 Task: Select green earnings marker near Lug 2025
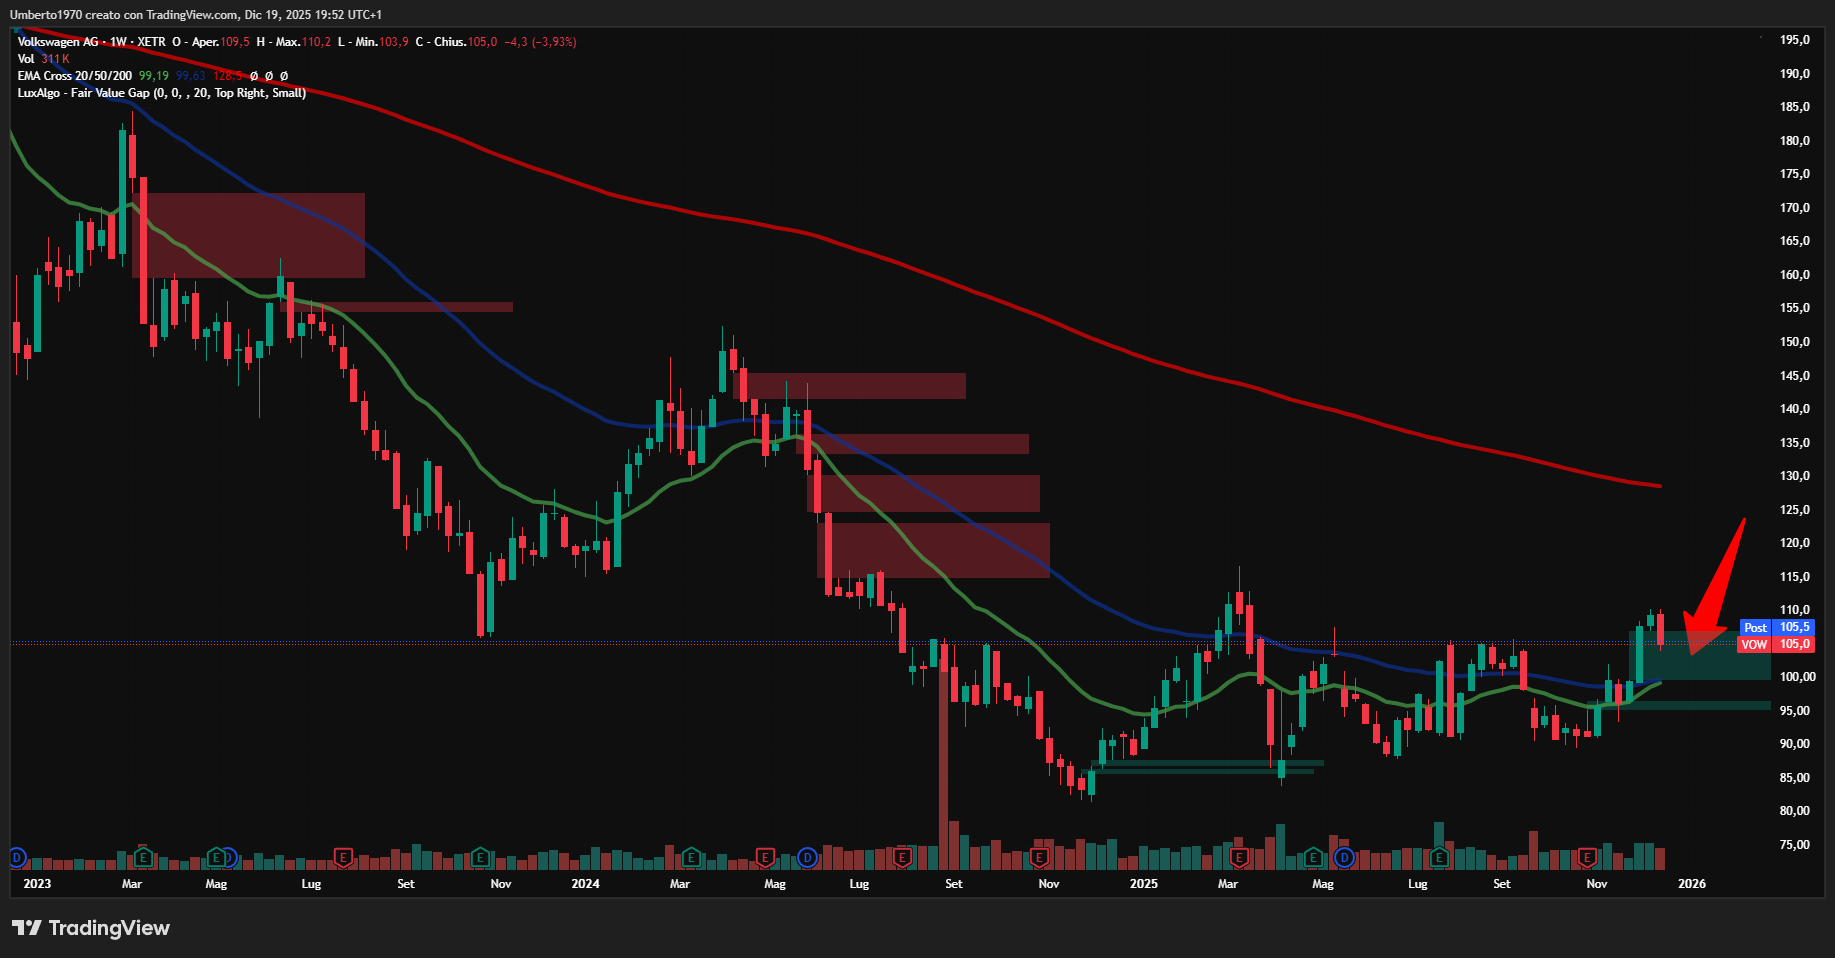(x=1439, y=857)
